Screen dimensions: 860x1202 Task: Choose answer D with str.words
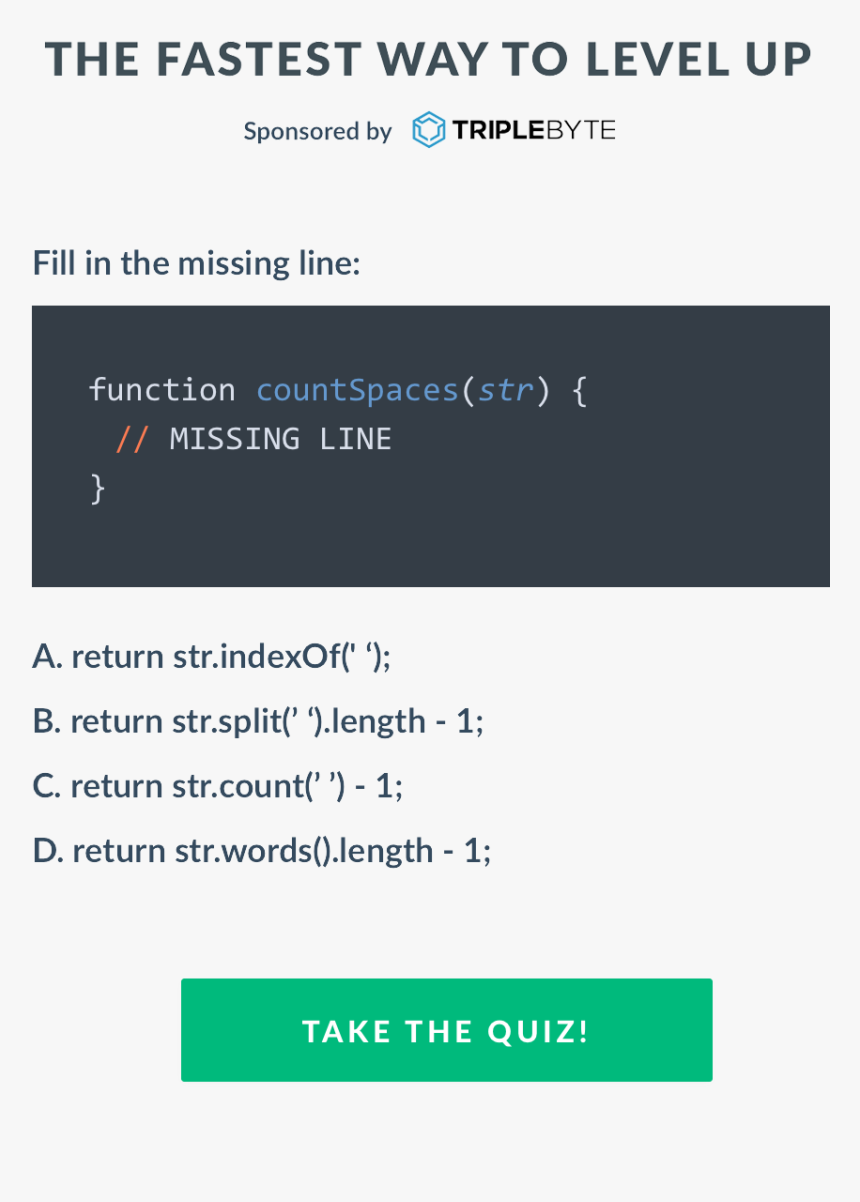click(262, 851)
